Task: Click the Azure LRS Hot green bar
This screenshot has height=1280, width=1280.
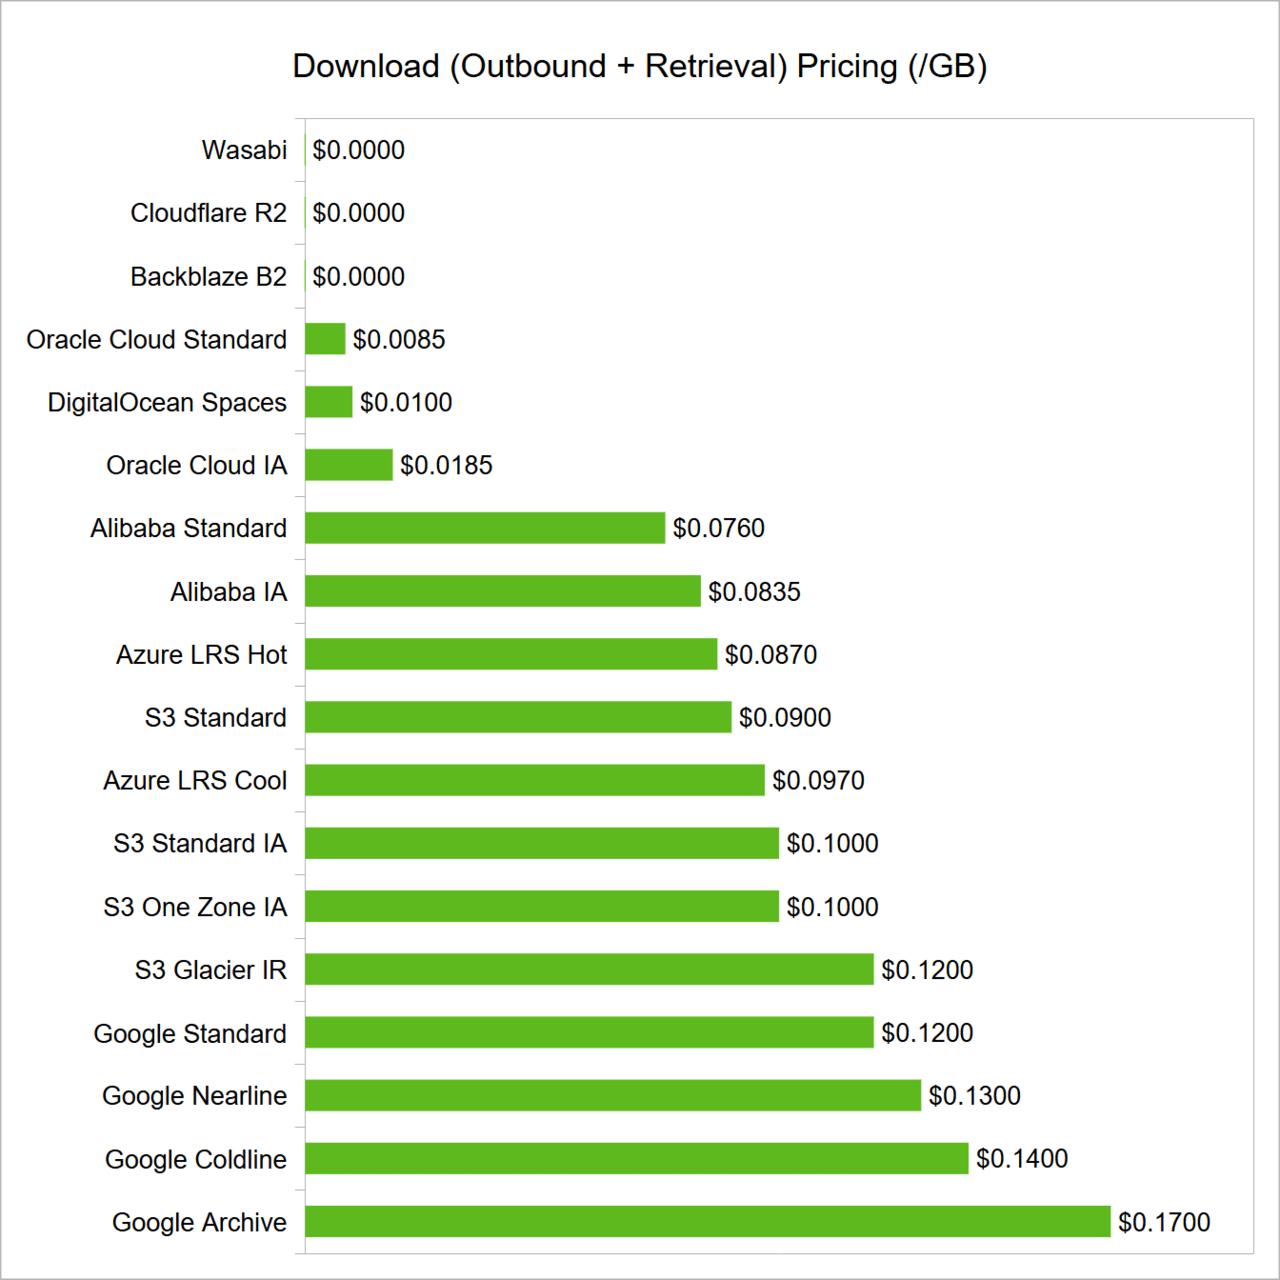Action: 511,654
